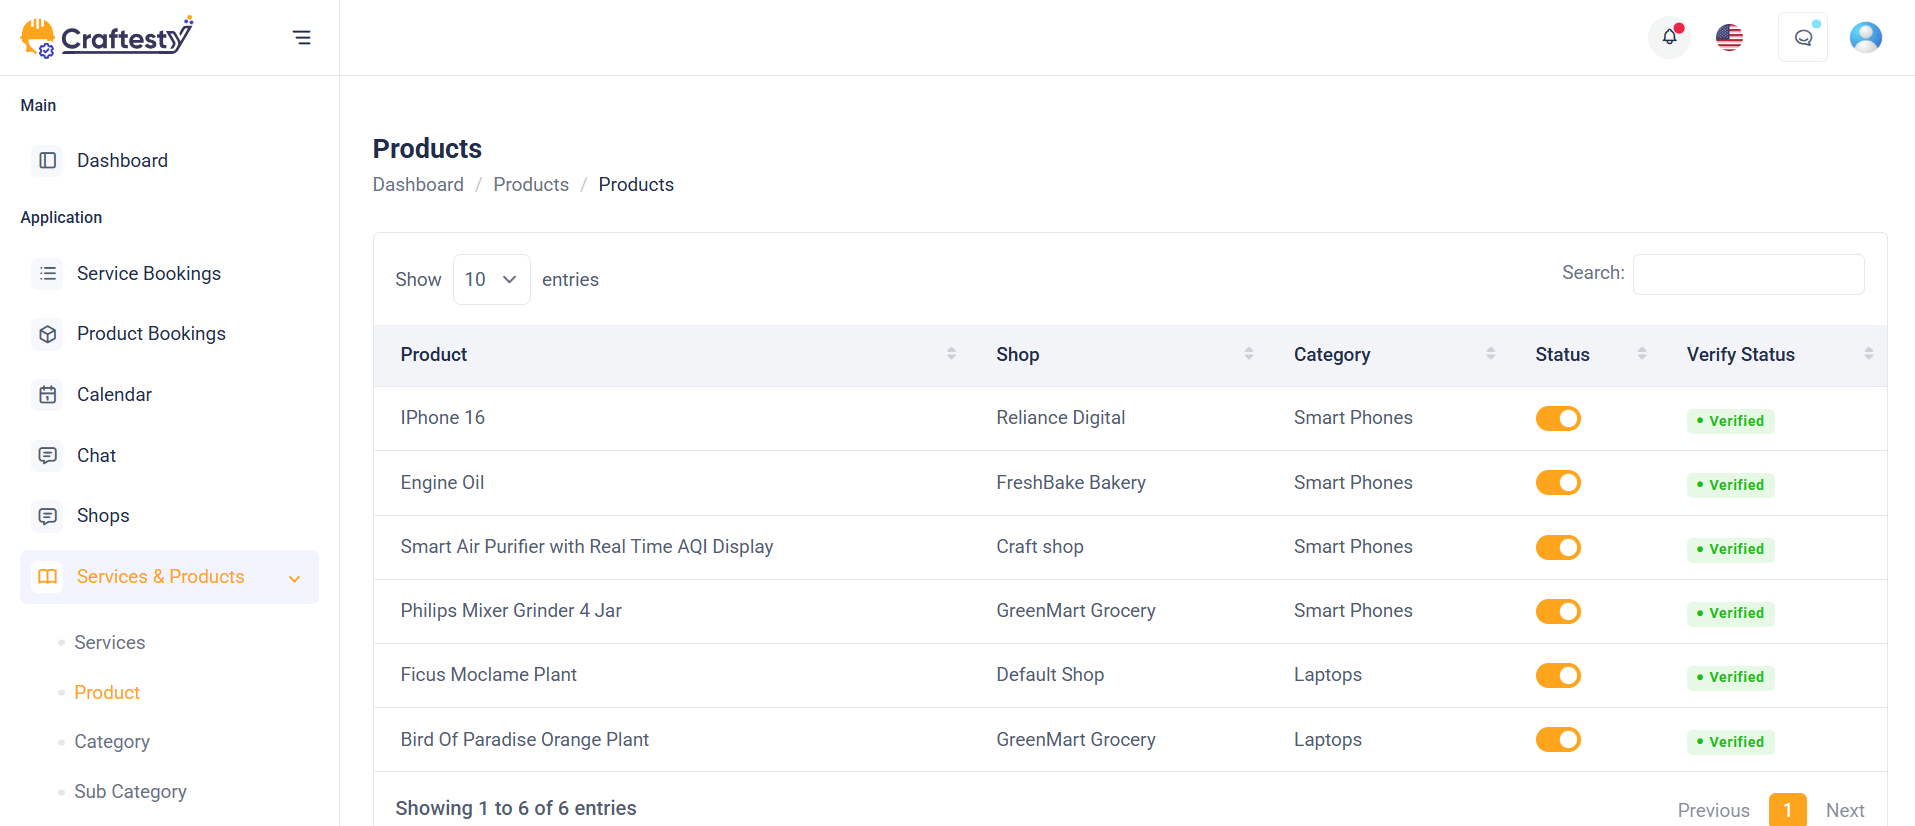Click the Services & Products book icon
The width and height of the screenshot is (1915, 826).
pos(47,577)
